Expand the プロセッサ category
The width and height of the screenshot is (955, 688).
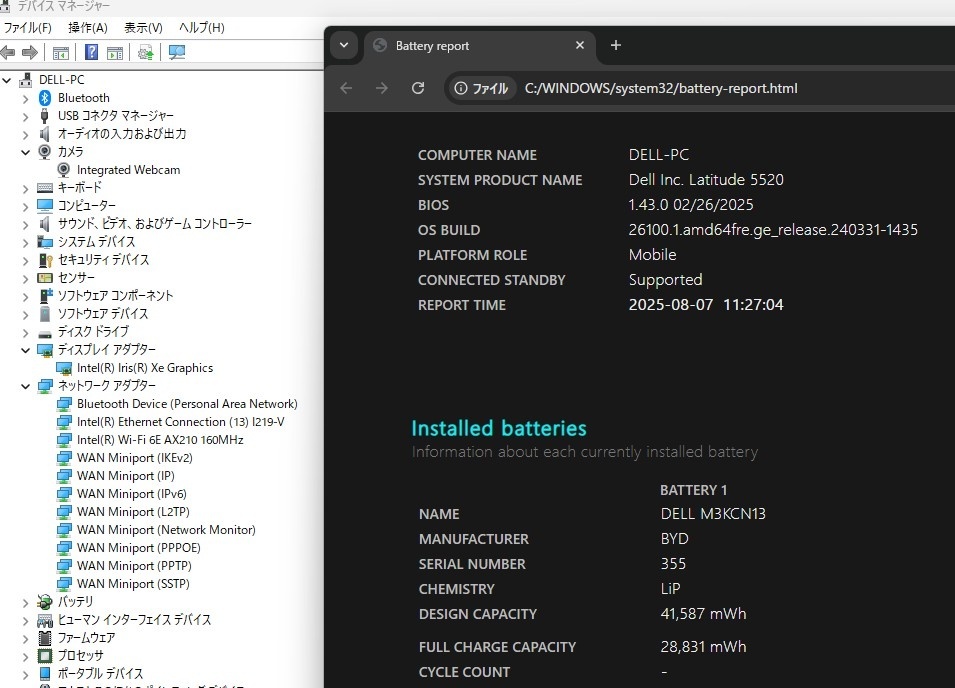point(25,656)
